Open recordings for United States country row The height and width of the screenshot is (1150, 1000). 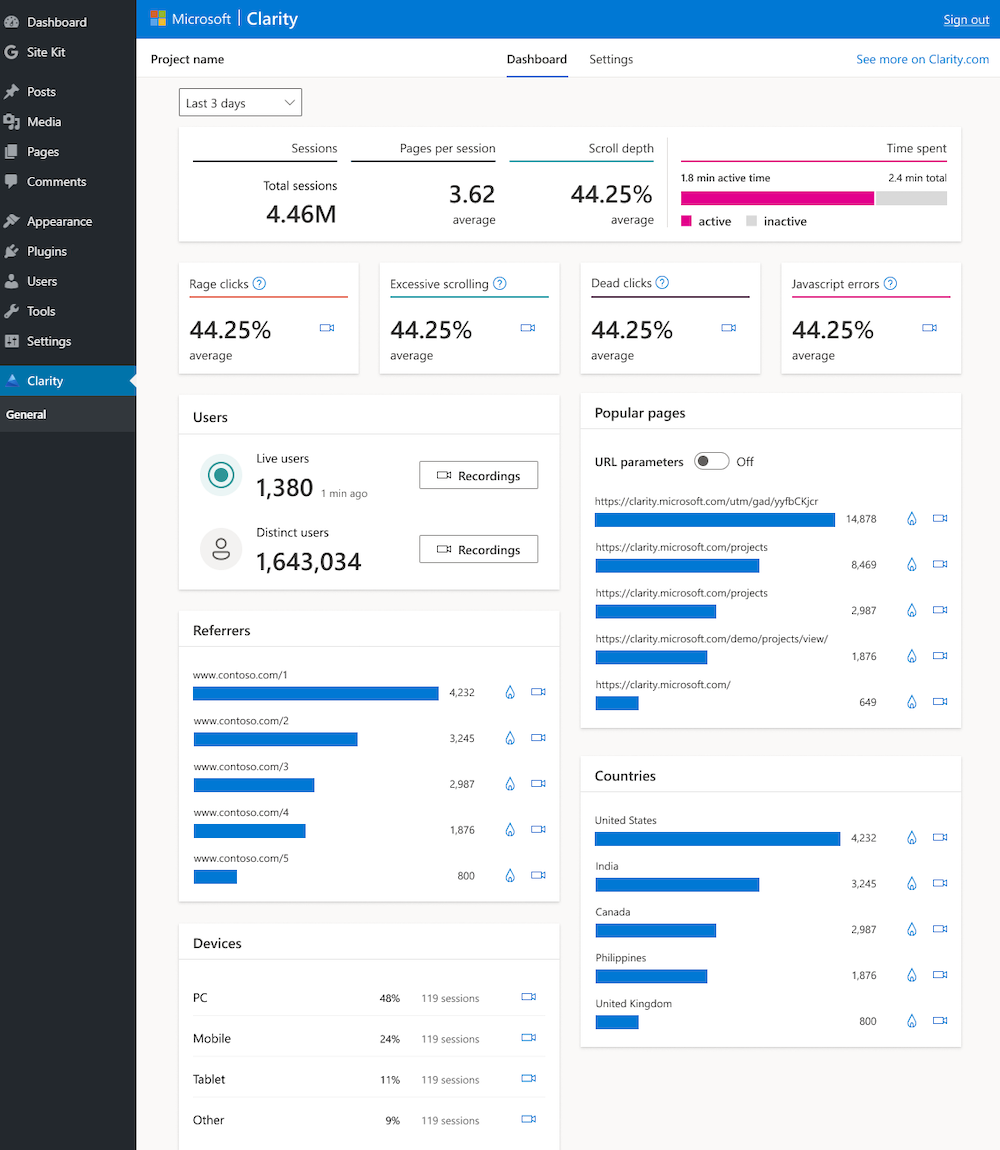click(x=939, y=838)
